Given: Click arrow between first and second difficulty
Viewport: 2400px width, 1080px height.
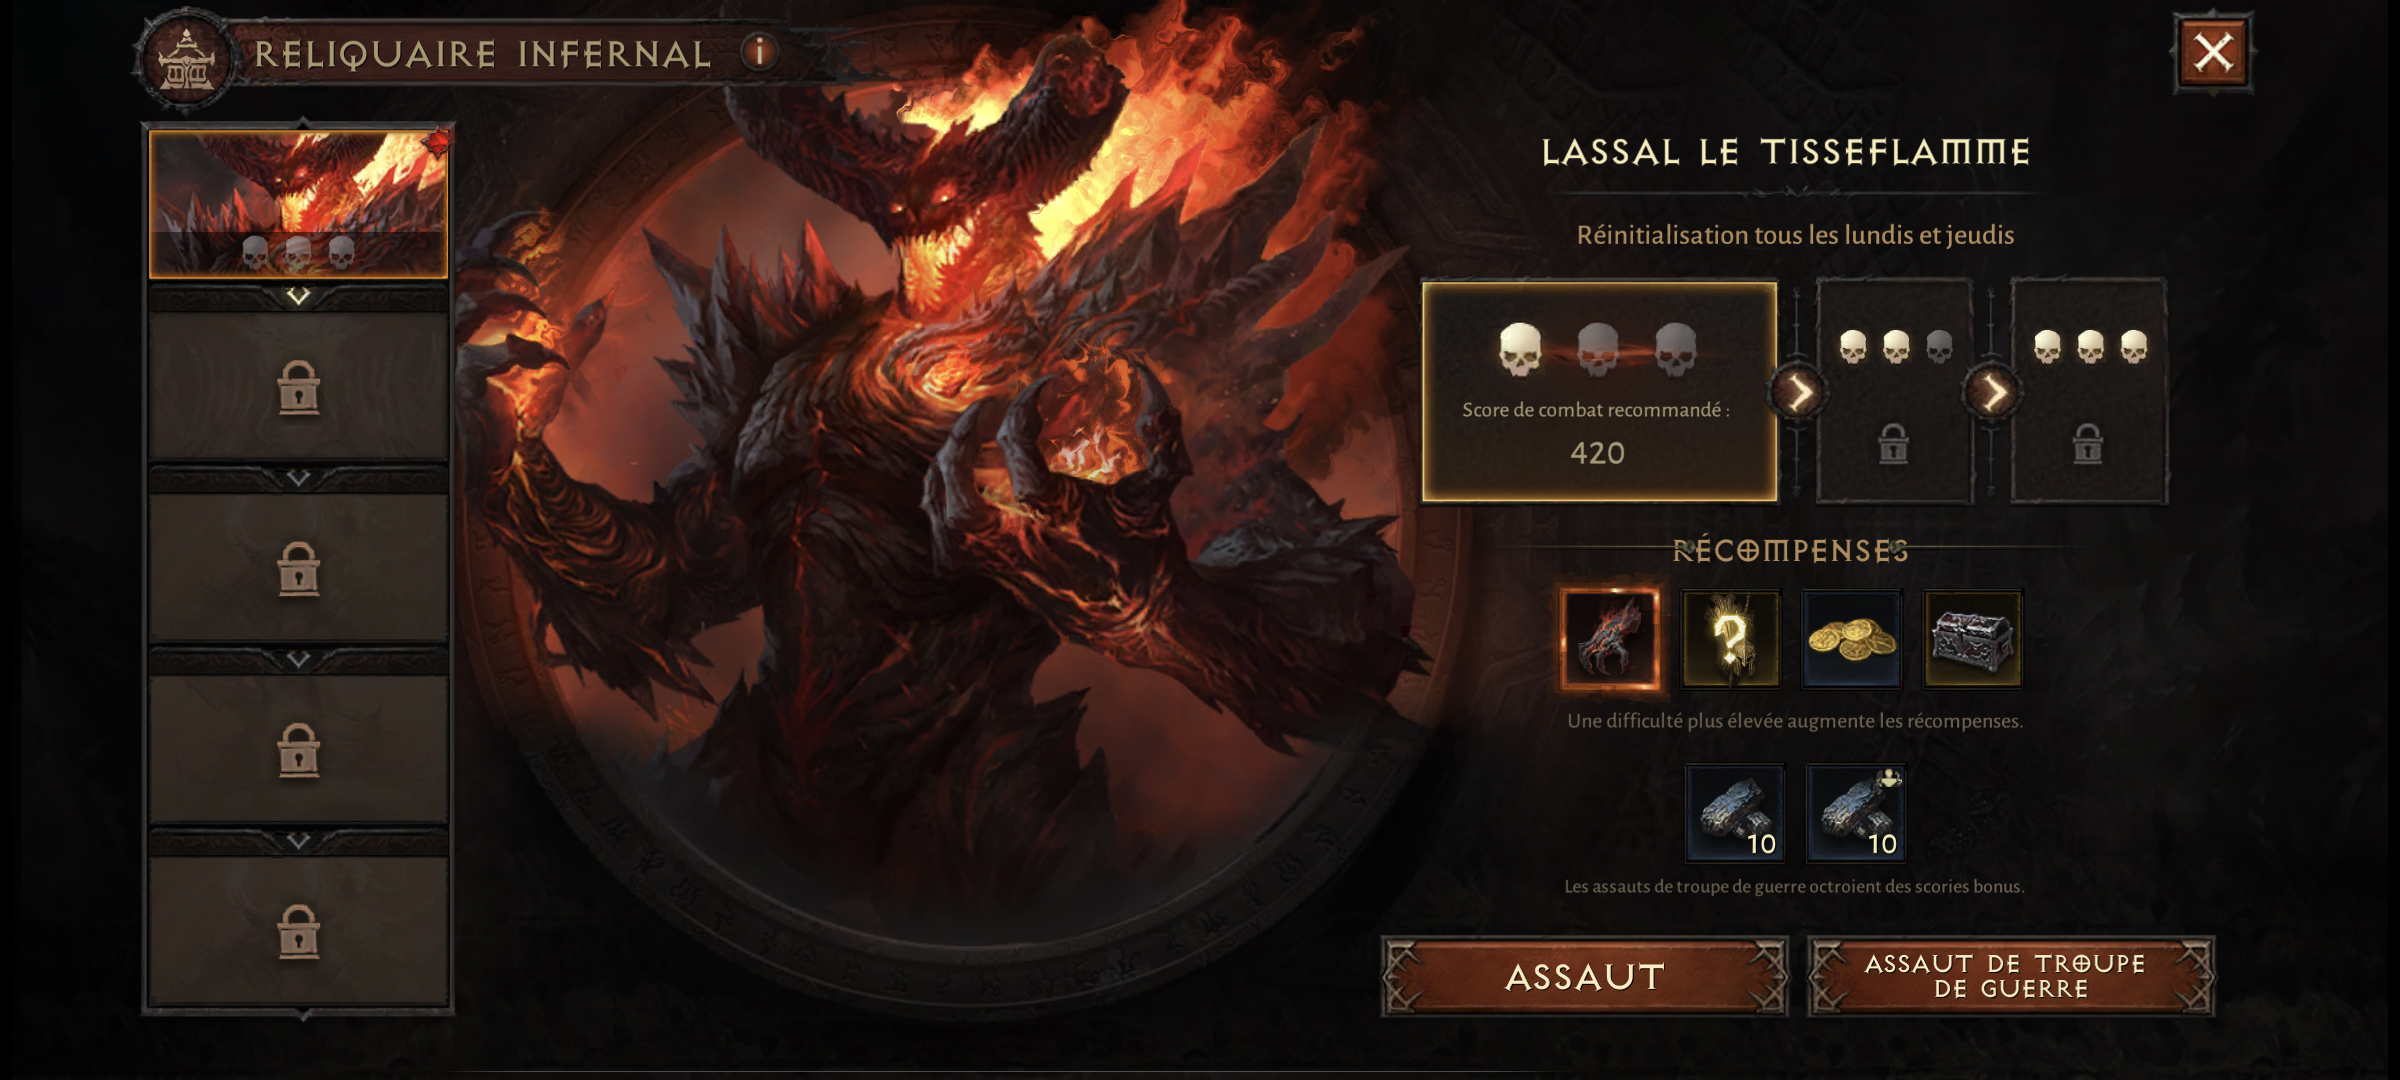Looking at the screenshot, I should [x=1798, y=392].
